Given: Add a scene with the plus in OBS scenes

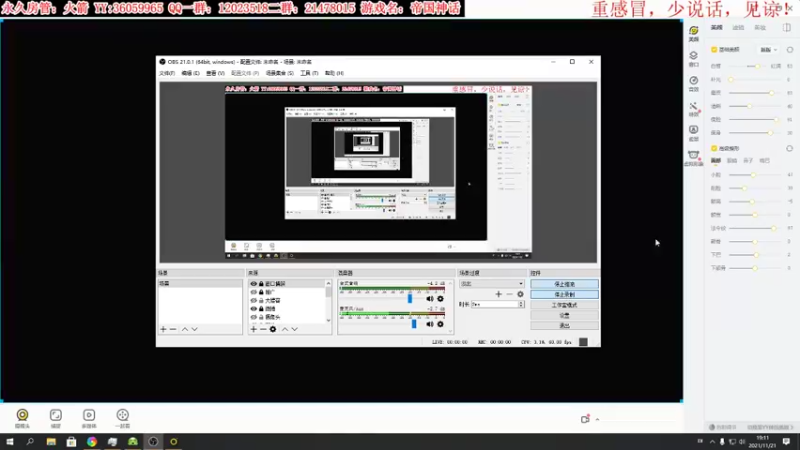Looking at the screenshot, I should pos(163,329).
